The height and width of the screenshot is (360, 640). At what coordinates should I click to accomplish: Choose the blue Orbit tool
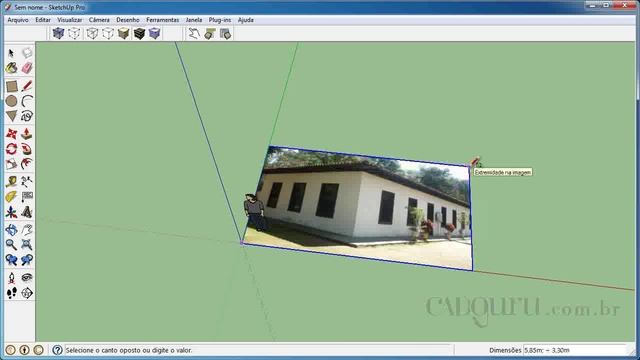11,229
